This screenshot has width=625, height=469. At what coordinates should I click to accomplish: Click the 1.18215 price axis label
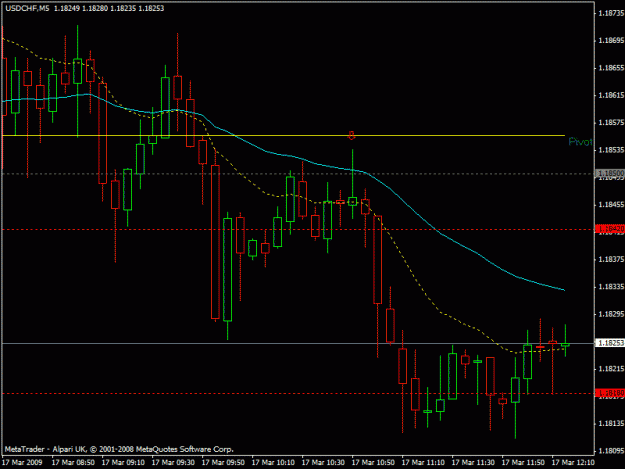point(611,369)
